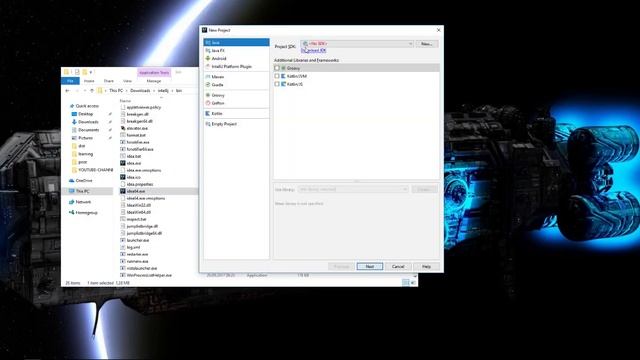Select idea.bat file

click(133, 156)
